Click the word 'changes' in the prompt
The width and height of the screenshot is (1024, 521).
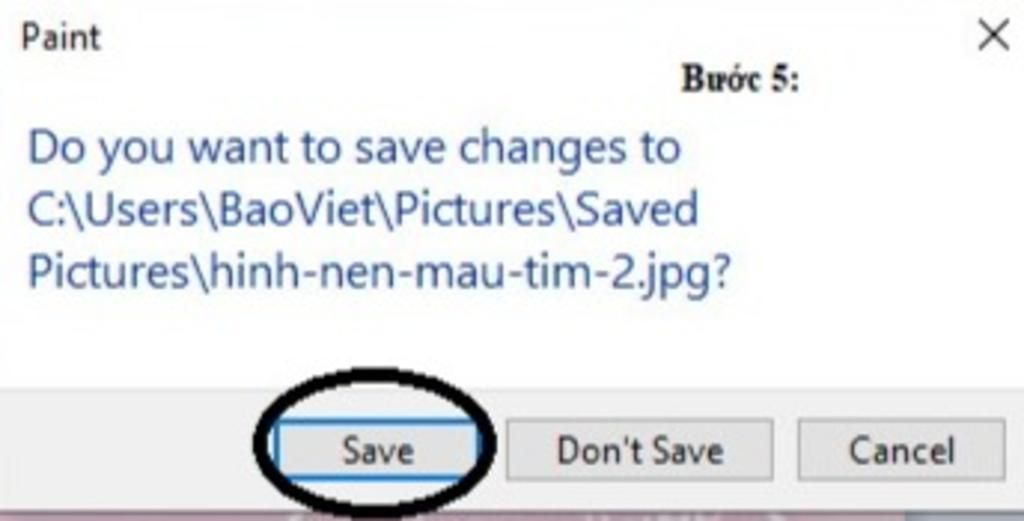[x=542, y=150]
